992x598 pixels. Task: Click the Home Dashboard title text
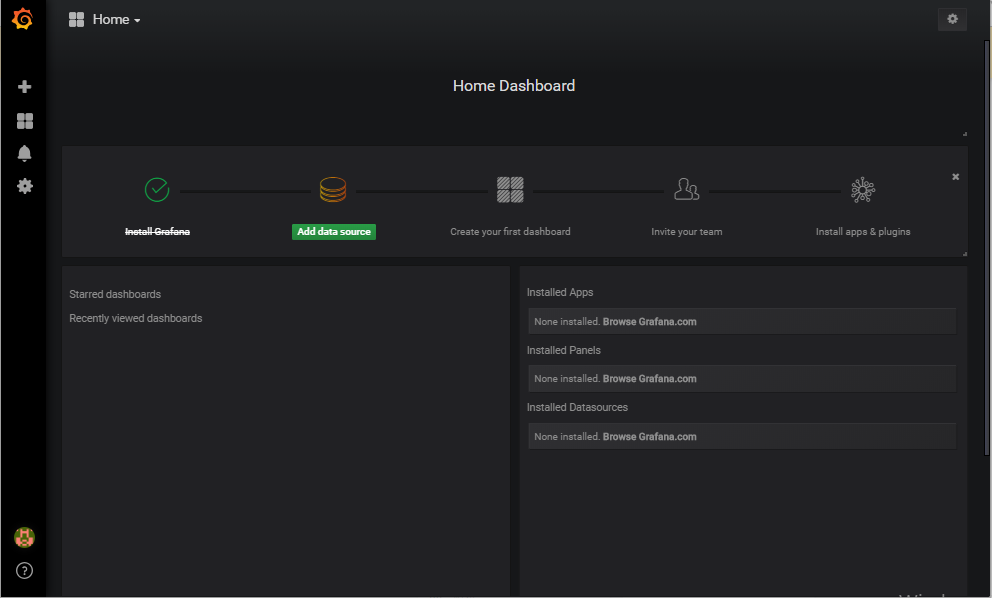[x=514, y=85]
